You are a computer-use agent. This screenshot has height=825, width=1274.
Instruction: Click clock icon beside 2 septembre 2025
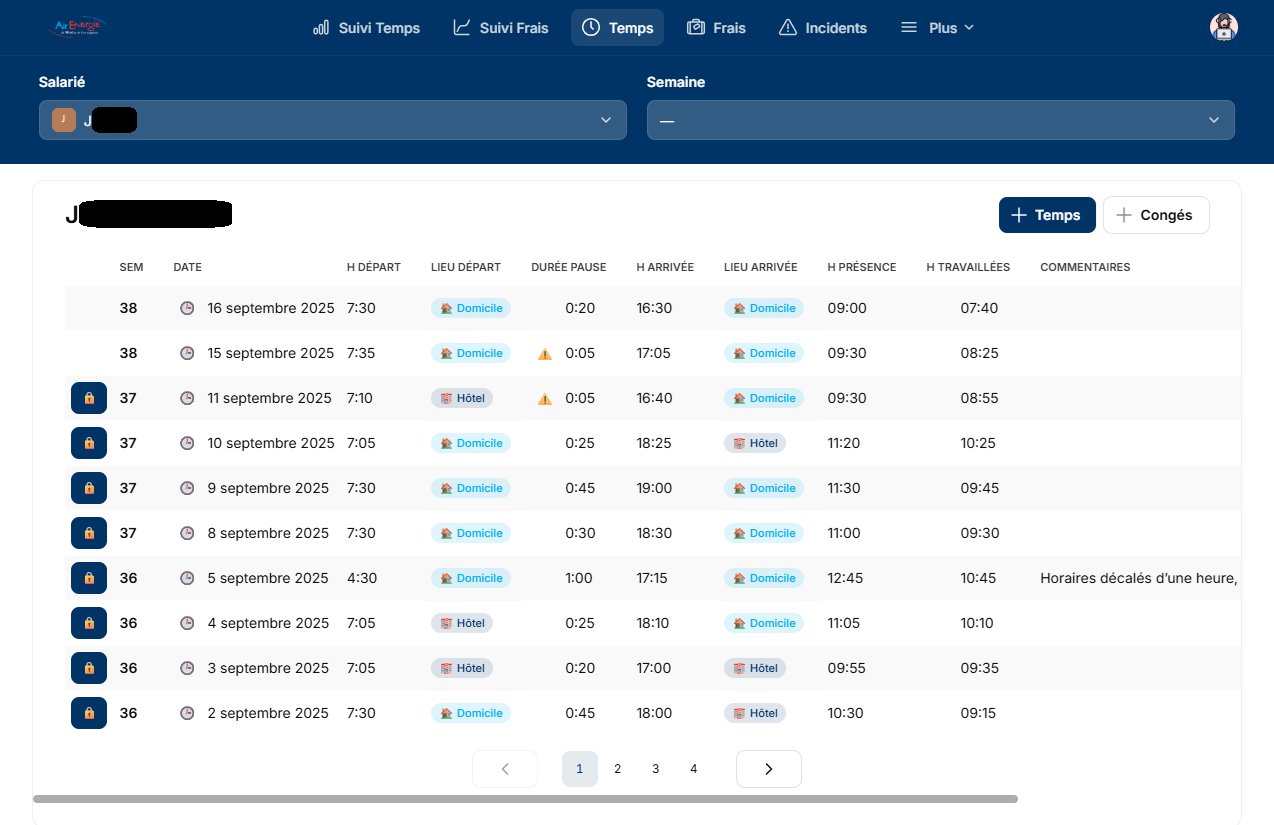187,713
